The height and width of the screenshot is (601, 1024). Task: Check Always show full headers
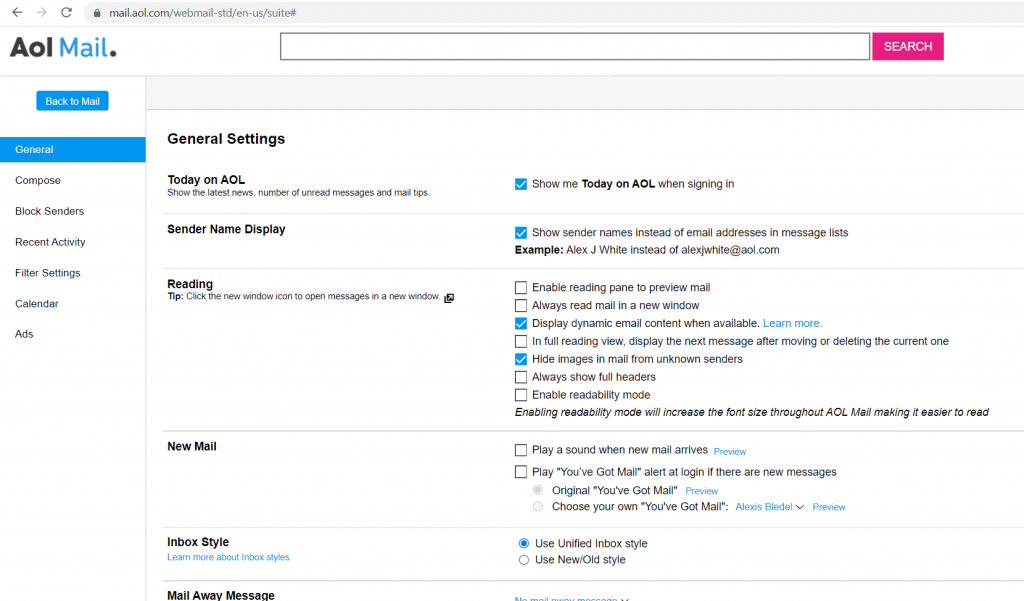point(521,376)
